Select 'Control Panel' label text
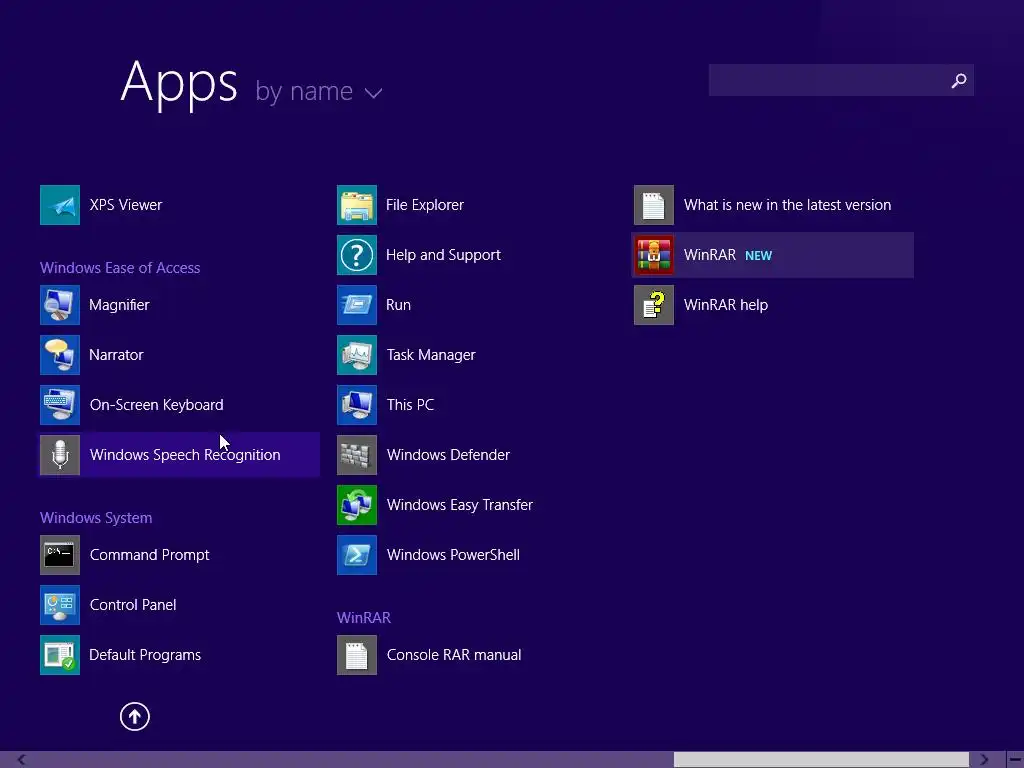The image size is (1024, 768). [133, 605]
